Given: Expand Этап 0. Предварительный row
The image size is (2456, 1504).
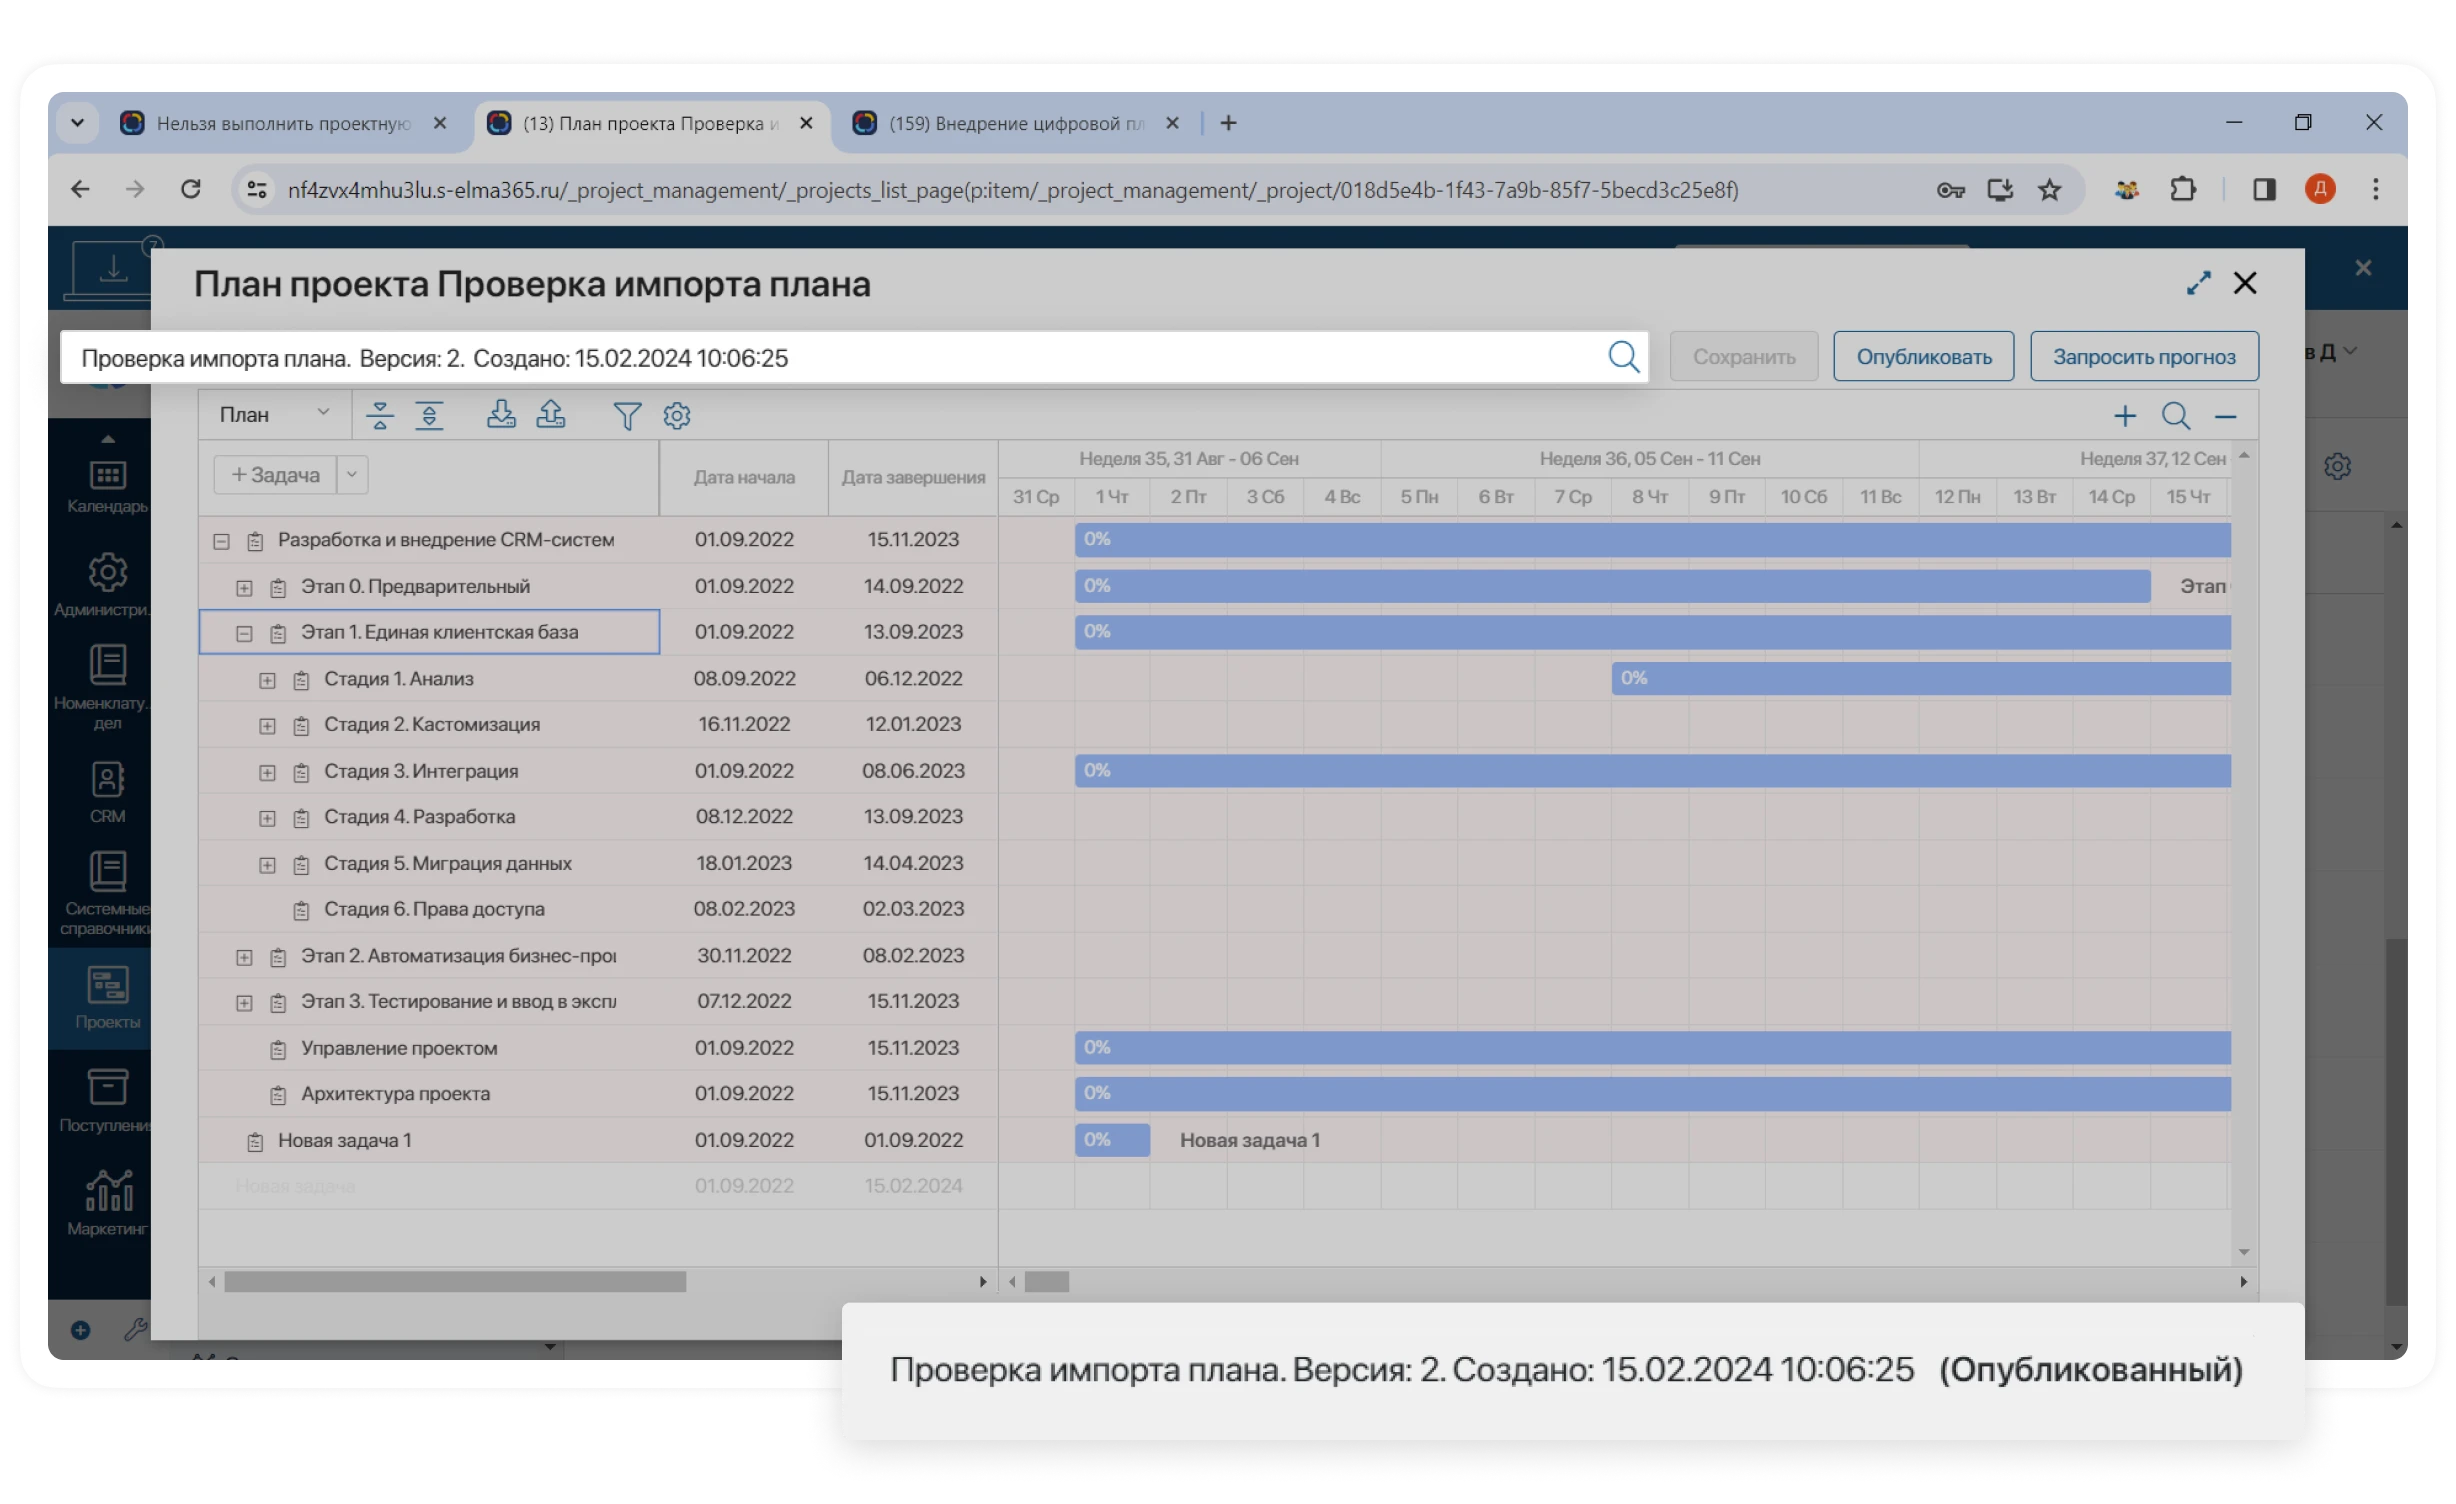Looking at the screenshot, I should coord(244,588).
